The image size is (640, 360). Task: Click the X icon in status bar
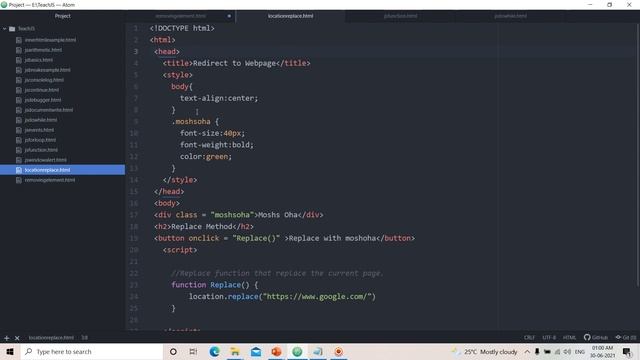pyautogui.click(x=17, y=338)
